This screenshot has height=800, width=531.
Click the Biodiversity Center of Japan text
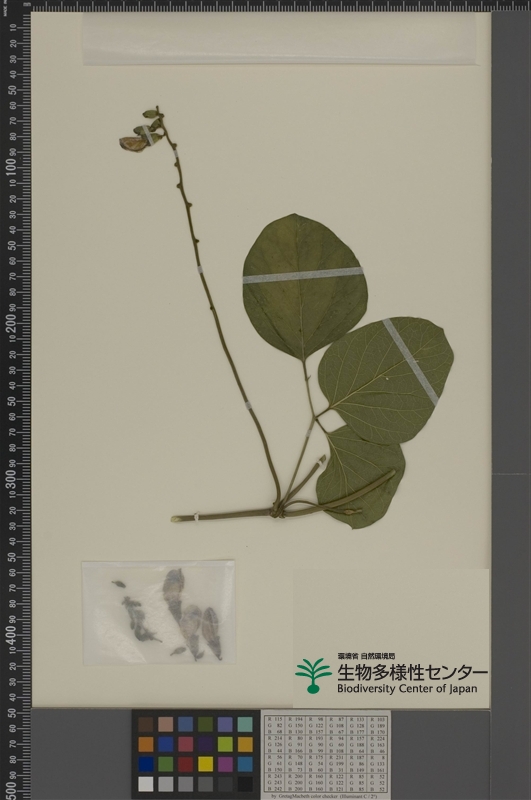pyautogui.click(x=407, y=688)
